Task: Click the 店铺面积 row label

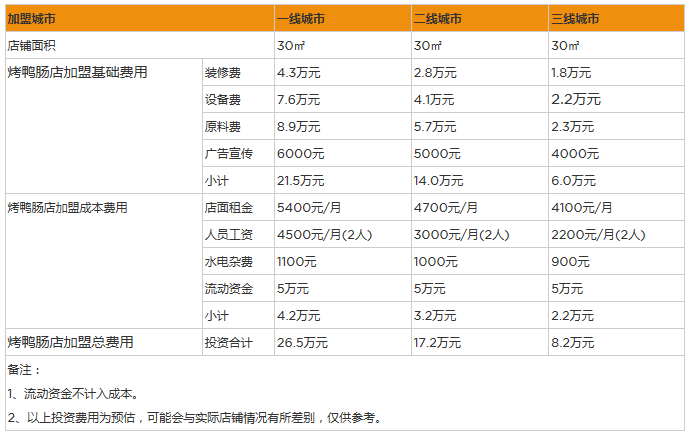Action: pos(31,46)
